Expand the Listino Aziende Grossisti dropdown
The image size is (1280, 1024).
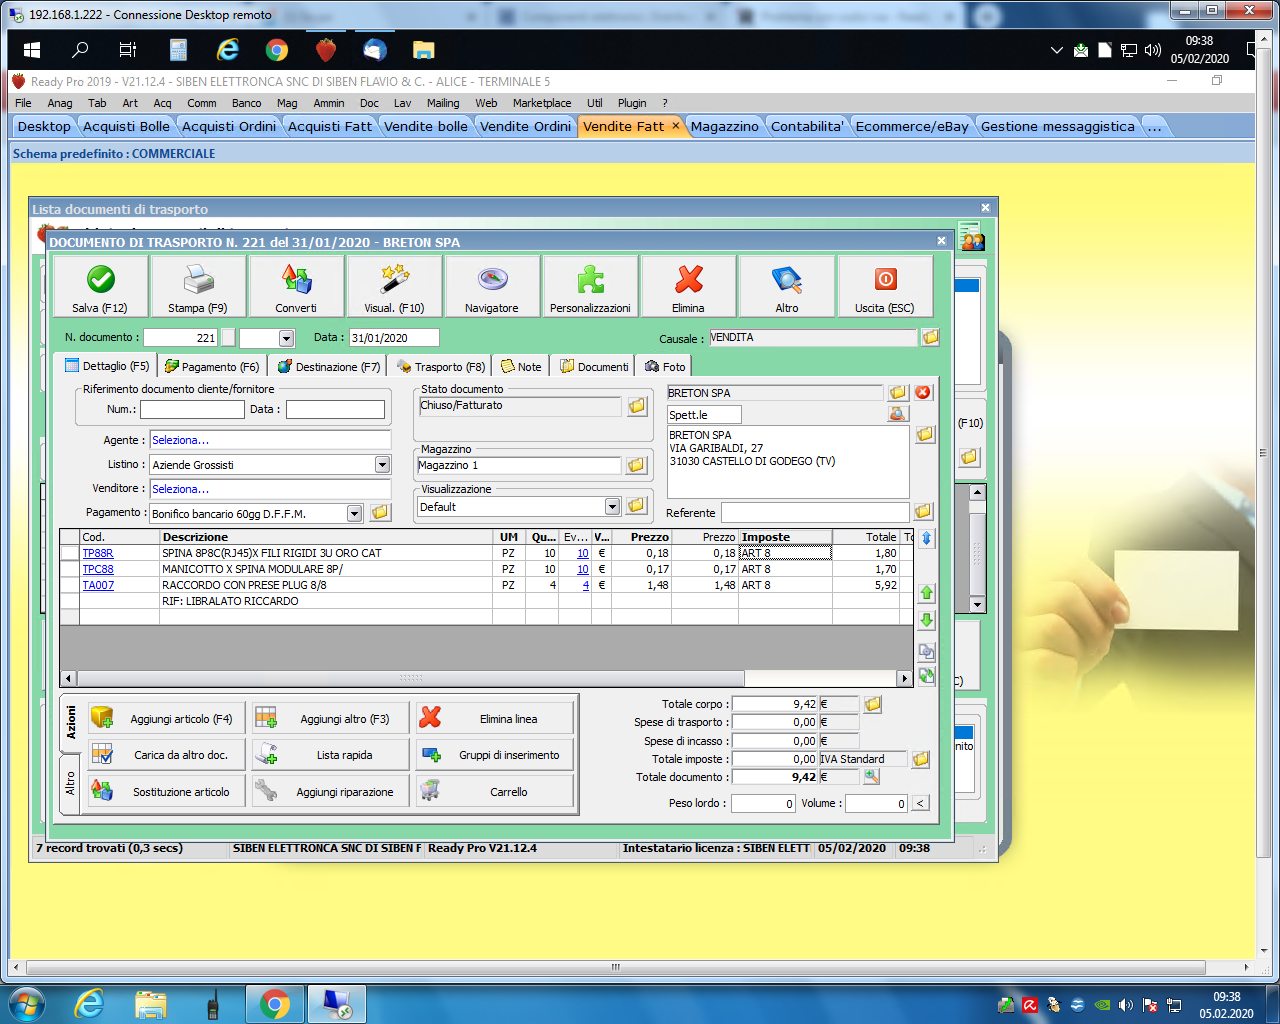(x=382, y=465)
